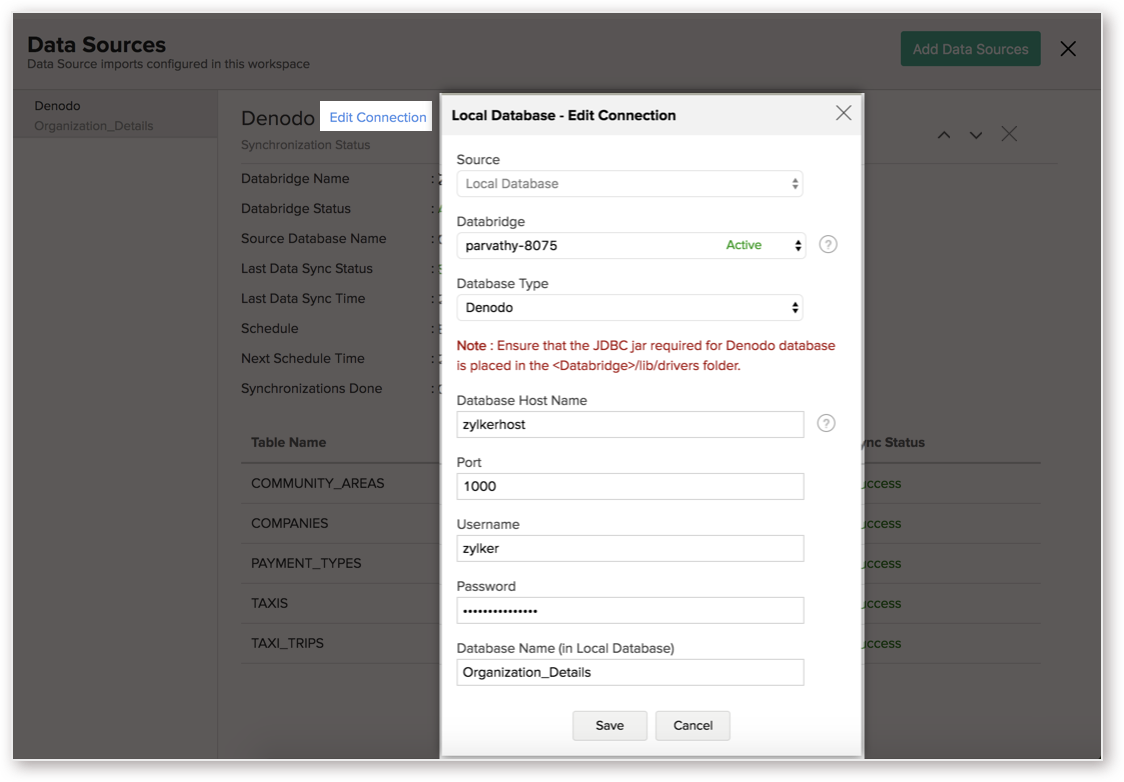
Task: Click the Database Host Name field
Action: pos(630,424)
